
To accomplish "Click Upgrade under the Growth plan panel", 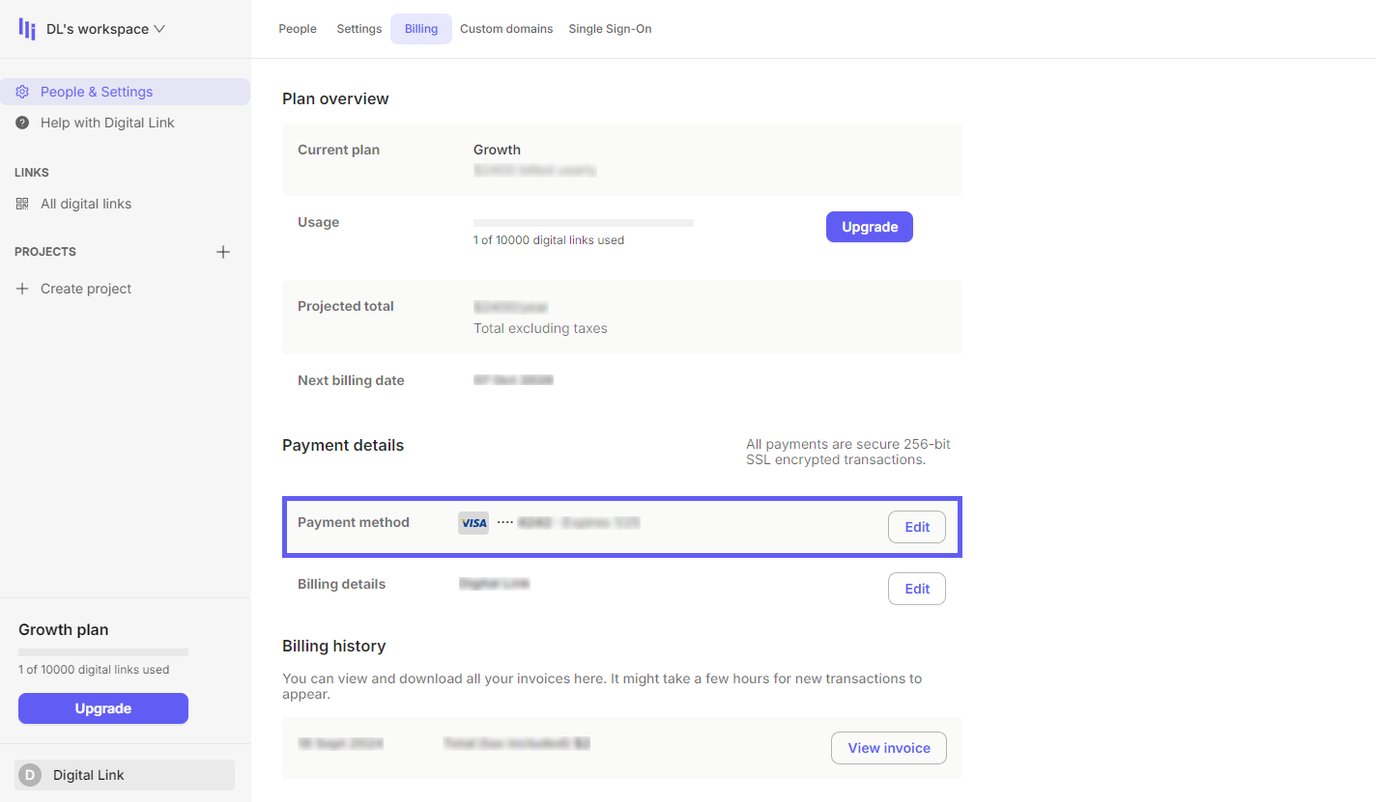I will [102, 708].
